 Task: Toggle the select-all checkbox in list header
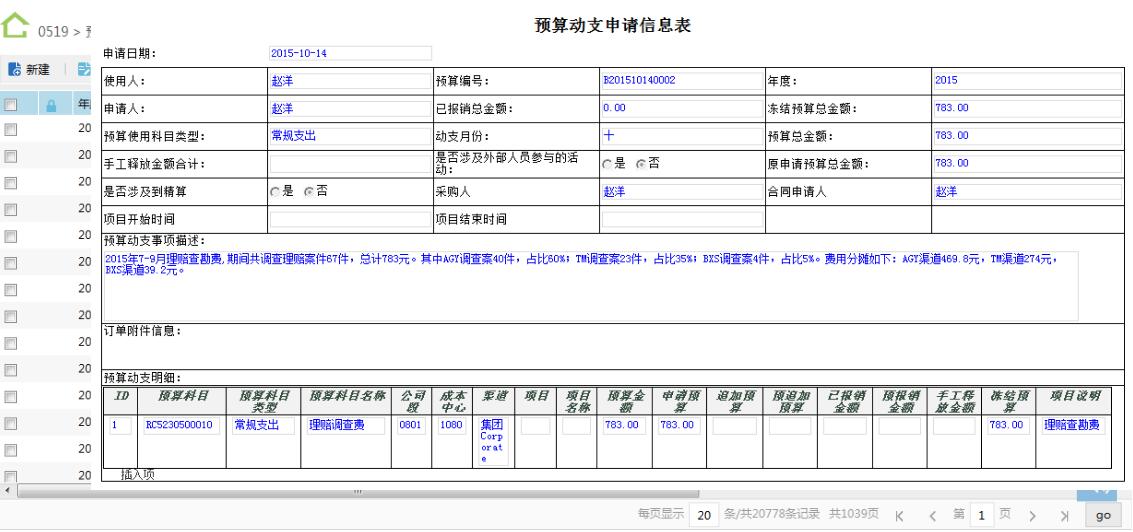click(x=11, y=106)
